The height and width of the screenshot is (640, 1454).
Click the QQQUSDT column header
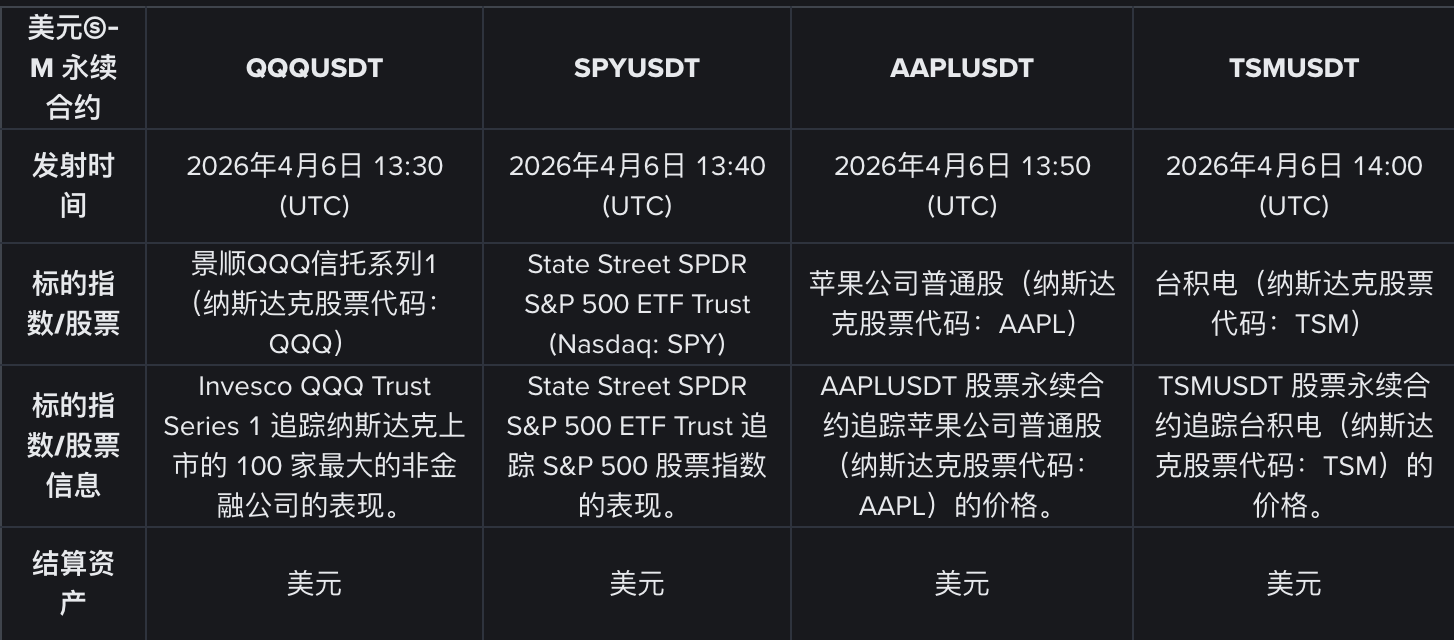coord(314,68)
